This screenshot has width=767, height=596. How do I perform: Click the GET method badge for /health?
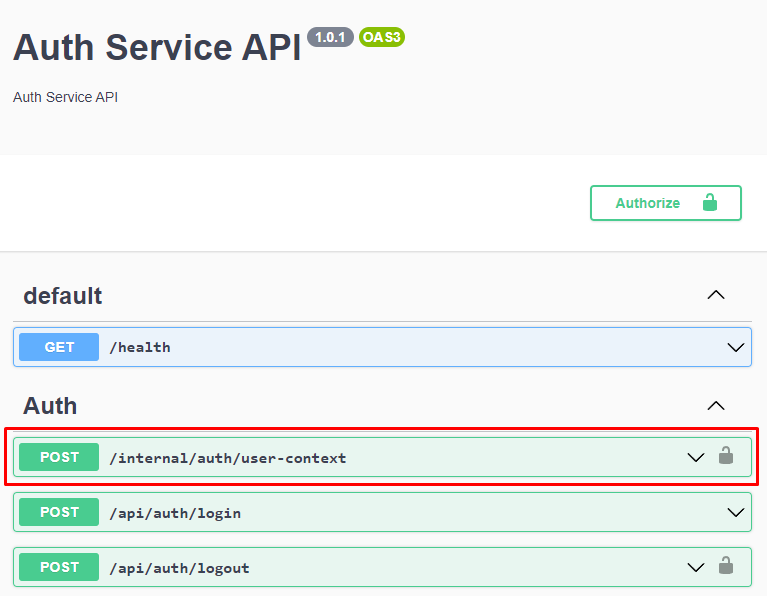coord(59,347)
